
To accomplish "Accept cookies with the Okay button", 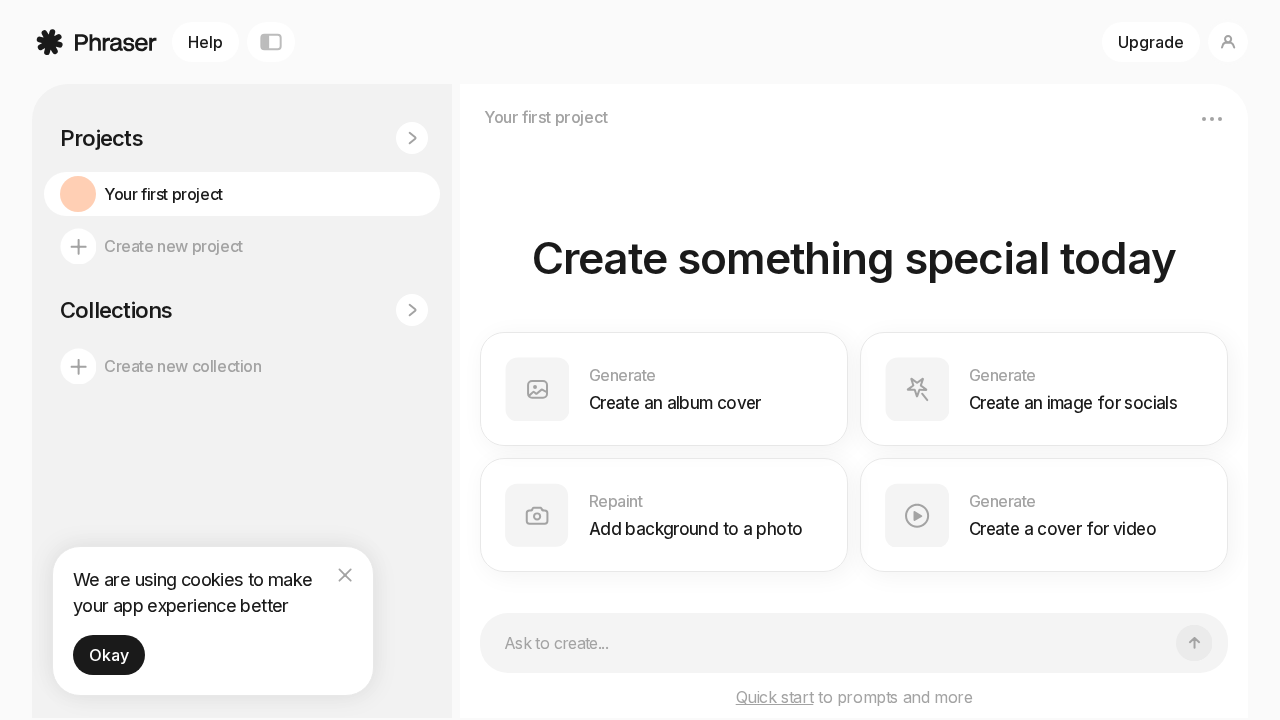I will [108, 655].
